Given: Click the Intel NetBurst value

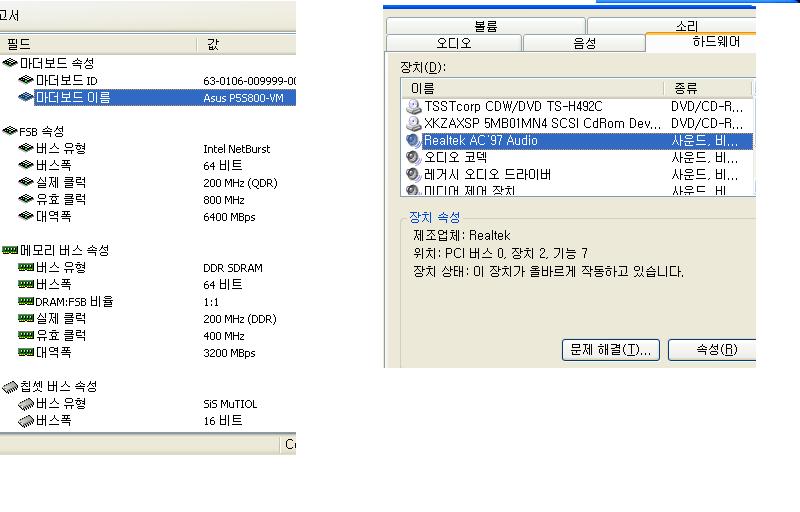Looking at the screenshot, I should point(237,149).
